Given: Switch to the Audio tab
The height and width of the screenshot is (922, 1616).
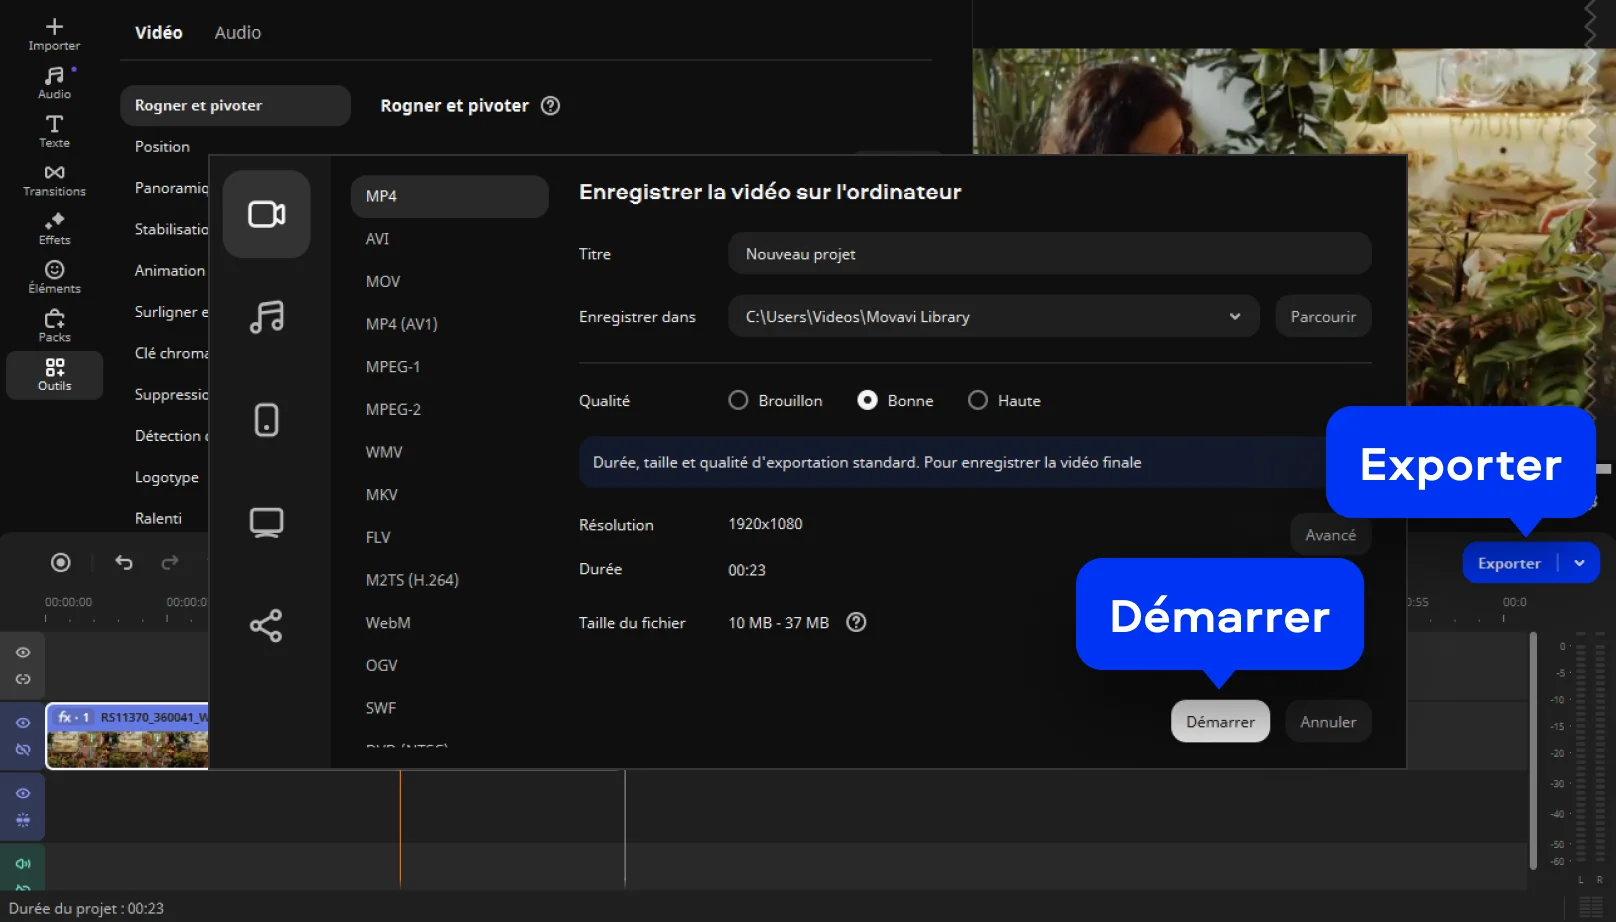Looking at the screenshot, I should click(x=238, y=33).
